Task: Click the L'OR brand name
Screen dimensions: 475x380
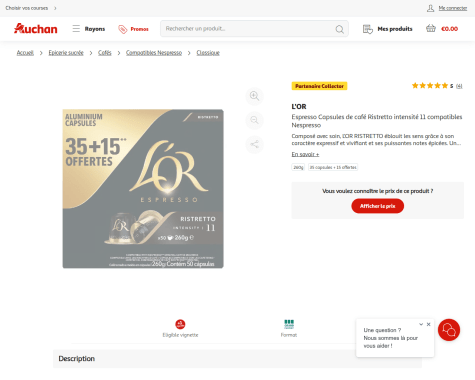Action: (x=299, y=107)
